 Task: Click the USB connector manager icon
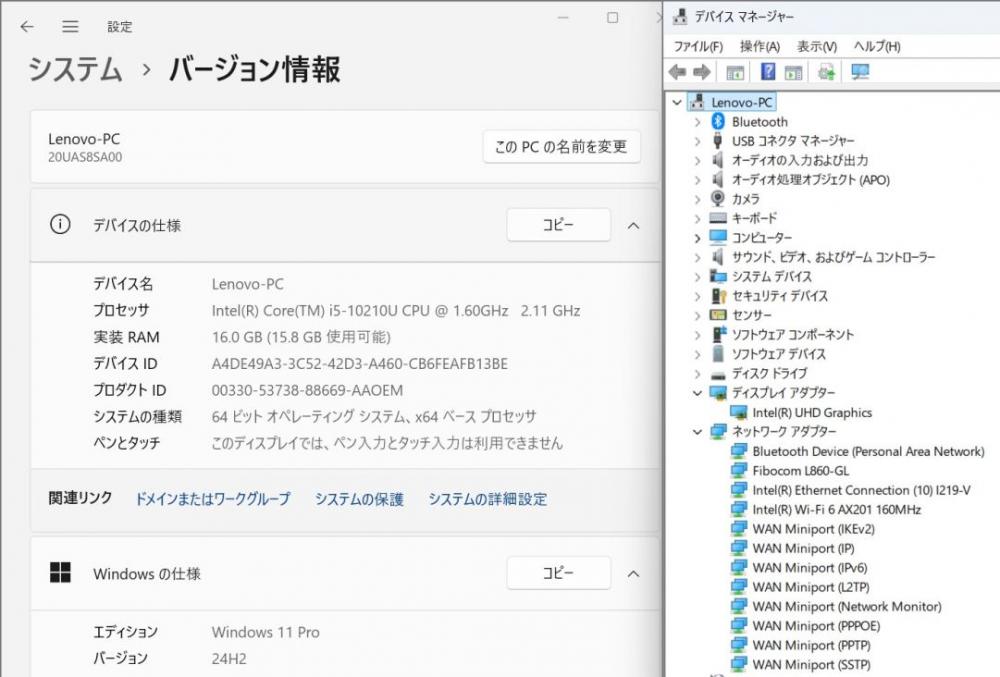[717, 140]
